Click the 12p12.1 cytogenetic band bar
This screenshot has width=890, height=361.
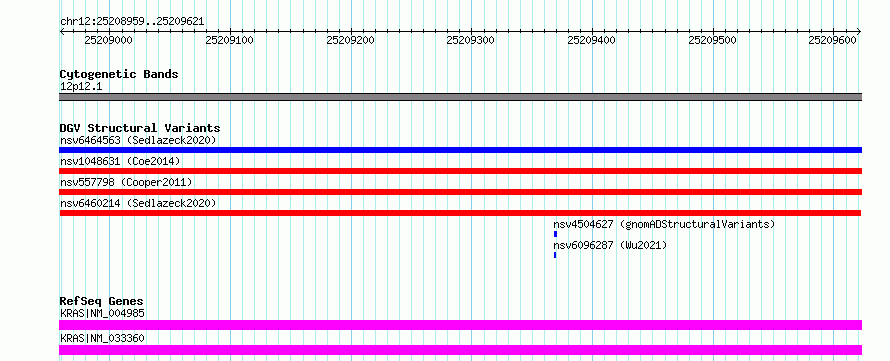click(x=460, y=97)
